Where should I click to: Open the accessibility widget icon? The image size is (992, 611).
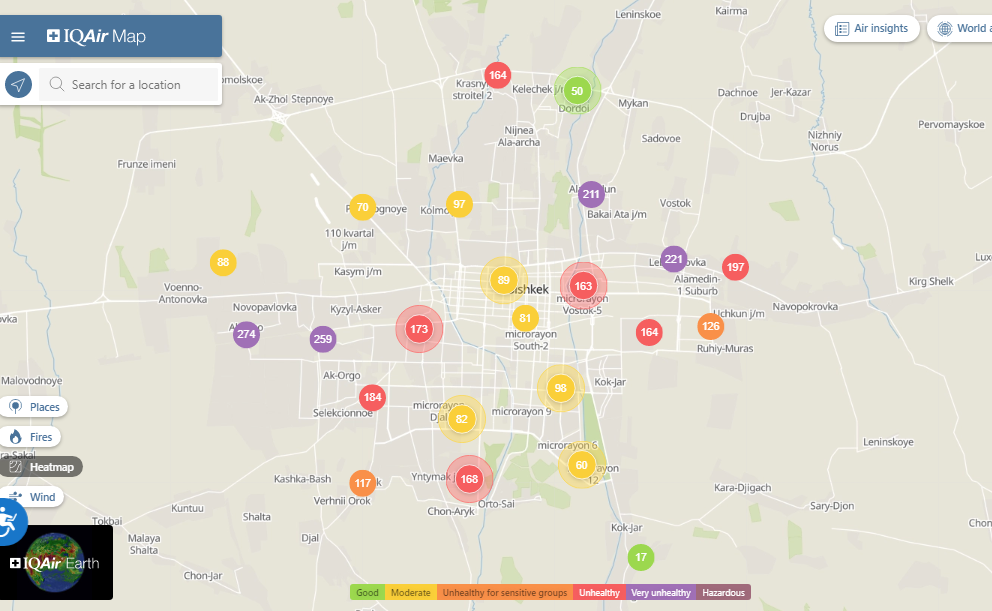pos(9,521)
